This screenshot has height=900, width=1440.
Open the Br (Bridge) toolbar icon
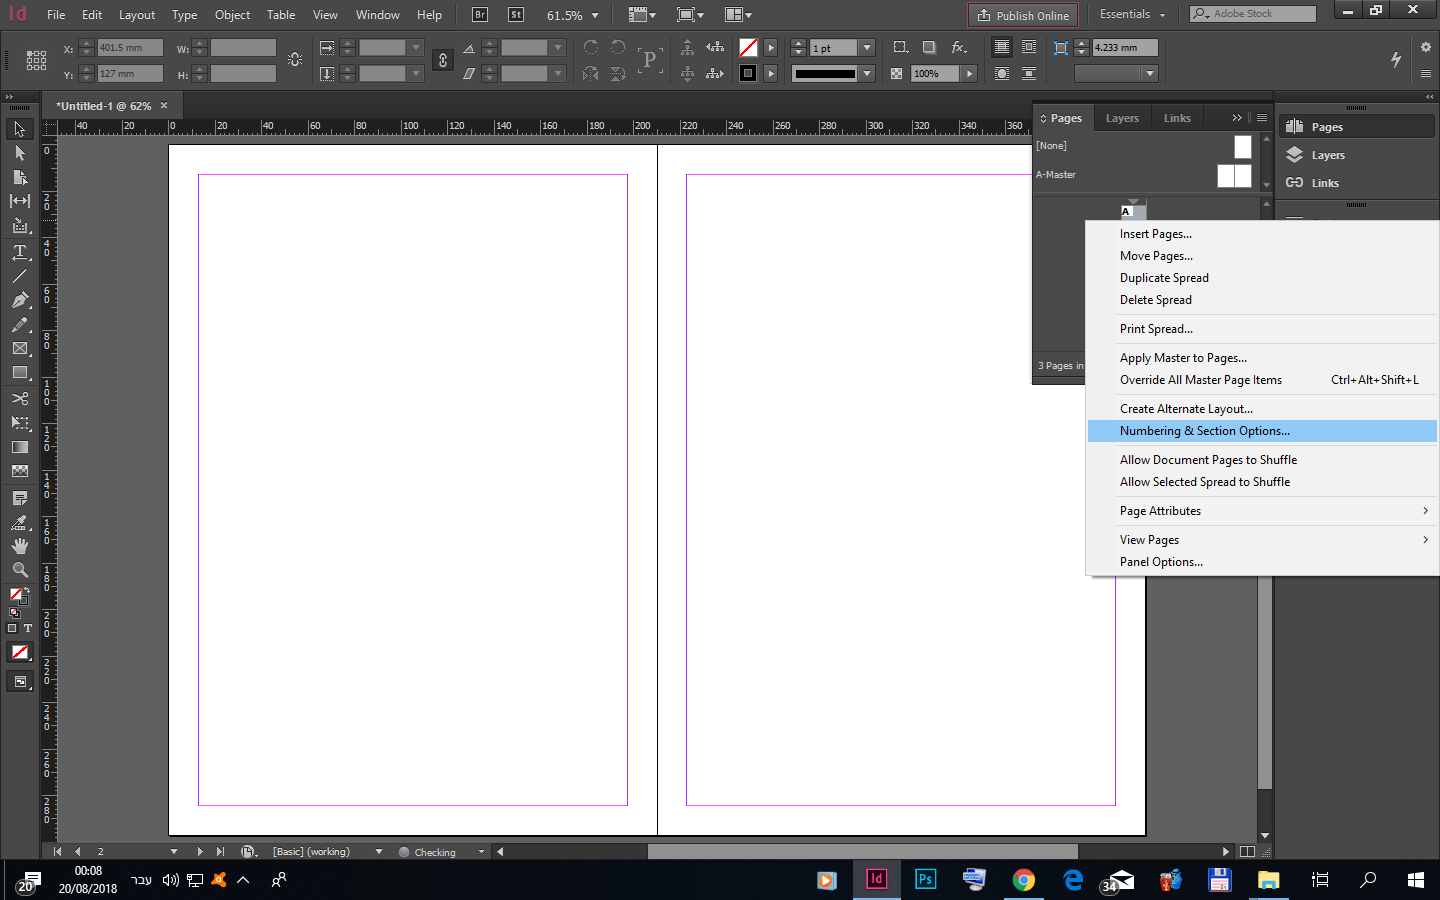pos(479,14)
